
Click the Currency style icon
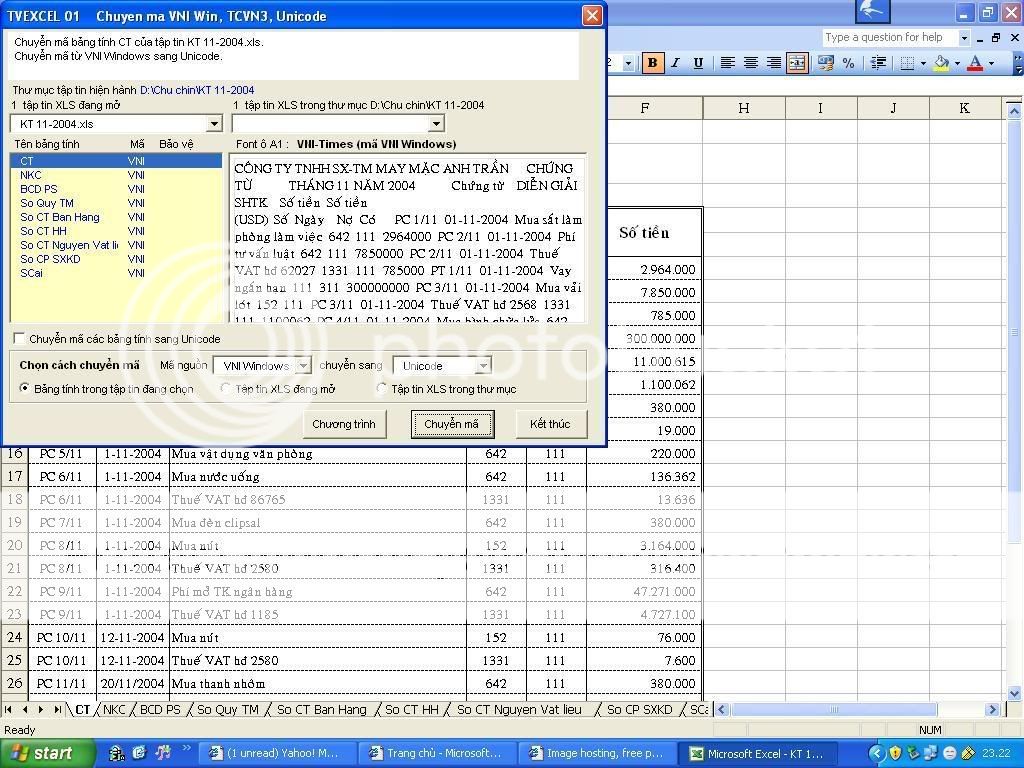(826, 63)
